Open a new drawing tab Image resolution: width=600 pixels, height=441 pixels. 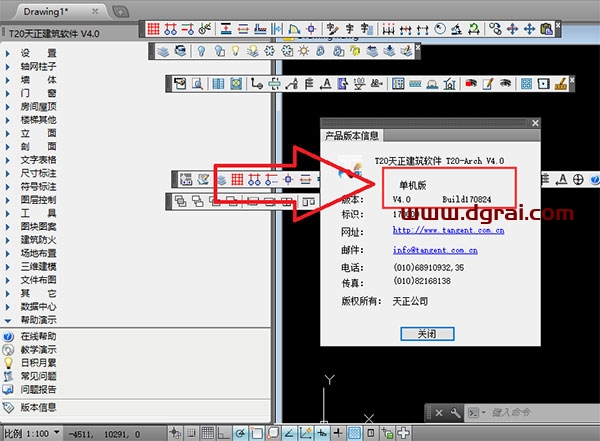click(x=120, y=10)
